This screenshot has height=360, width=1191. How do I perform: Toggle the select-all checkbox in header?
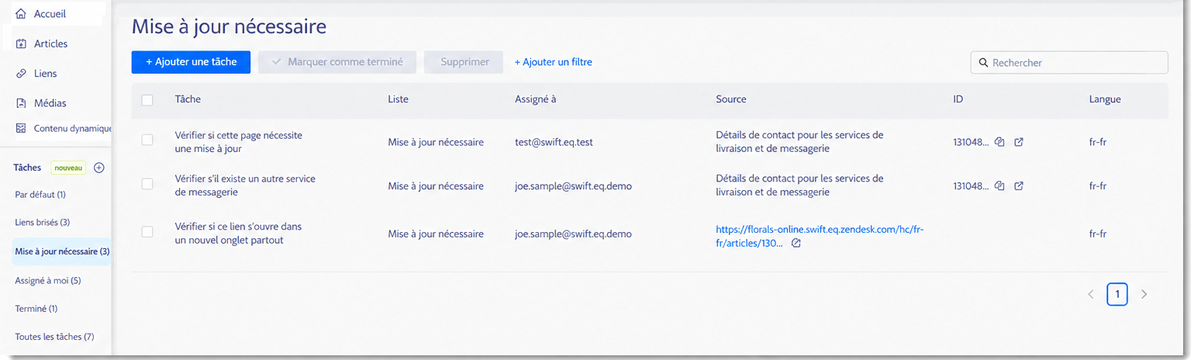[x=147, y=99]
